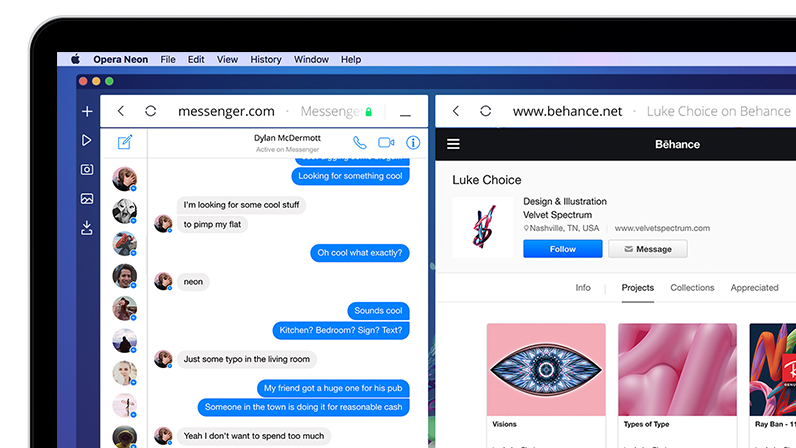
Task: Open a new tab with the plus icon
Action: 87,111
